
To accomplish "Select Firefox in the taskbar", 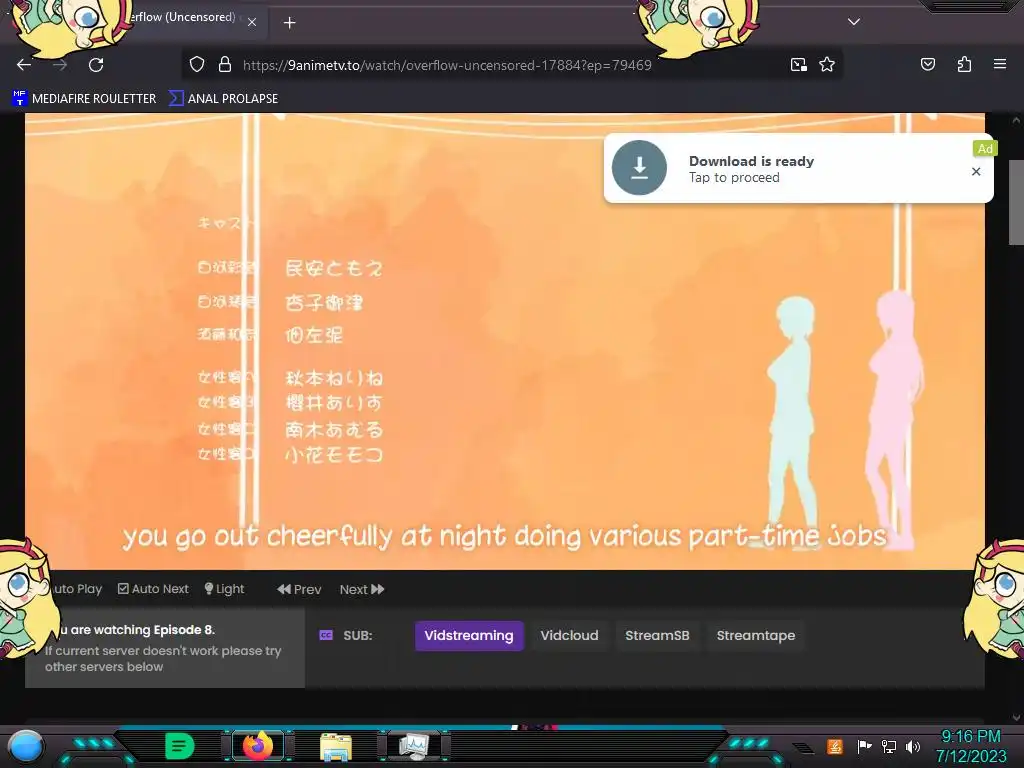I will point(258,746).
